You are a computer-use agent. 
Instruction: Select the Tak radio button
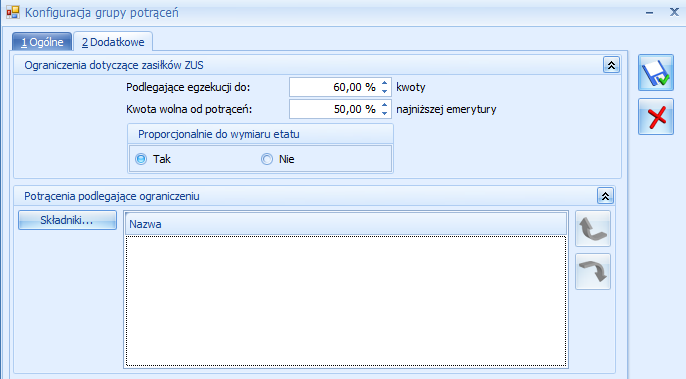pyautogui.click(x=141, y=159)
